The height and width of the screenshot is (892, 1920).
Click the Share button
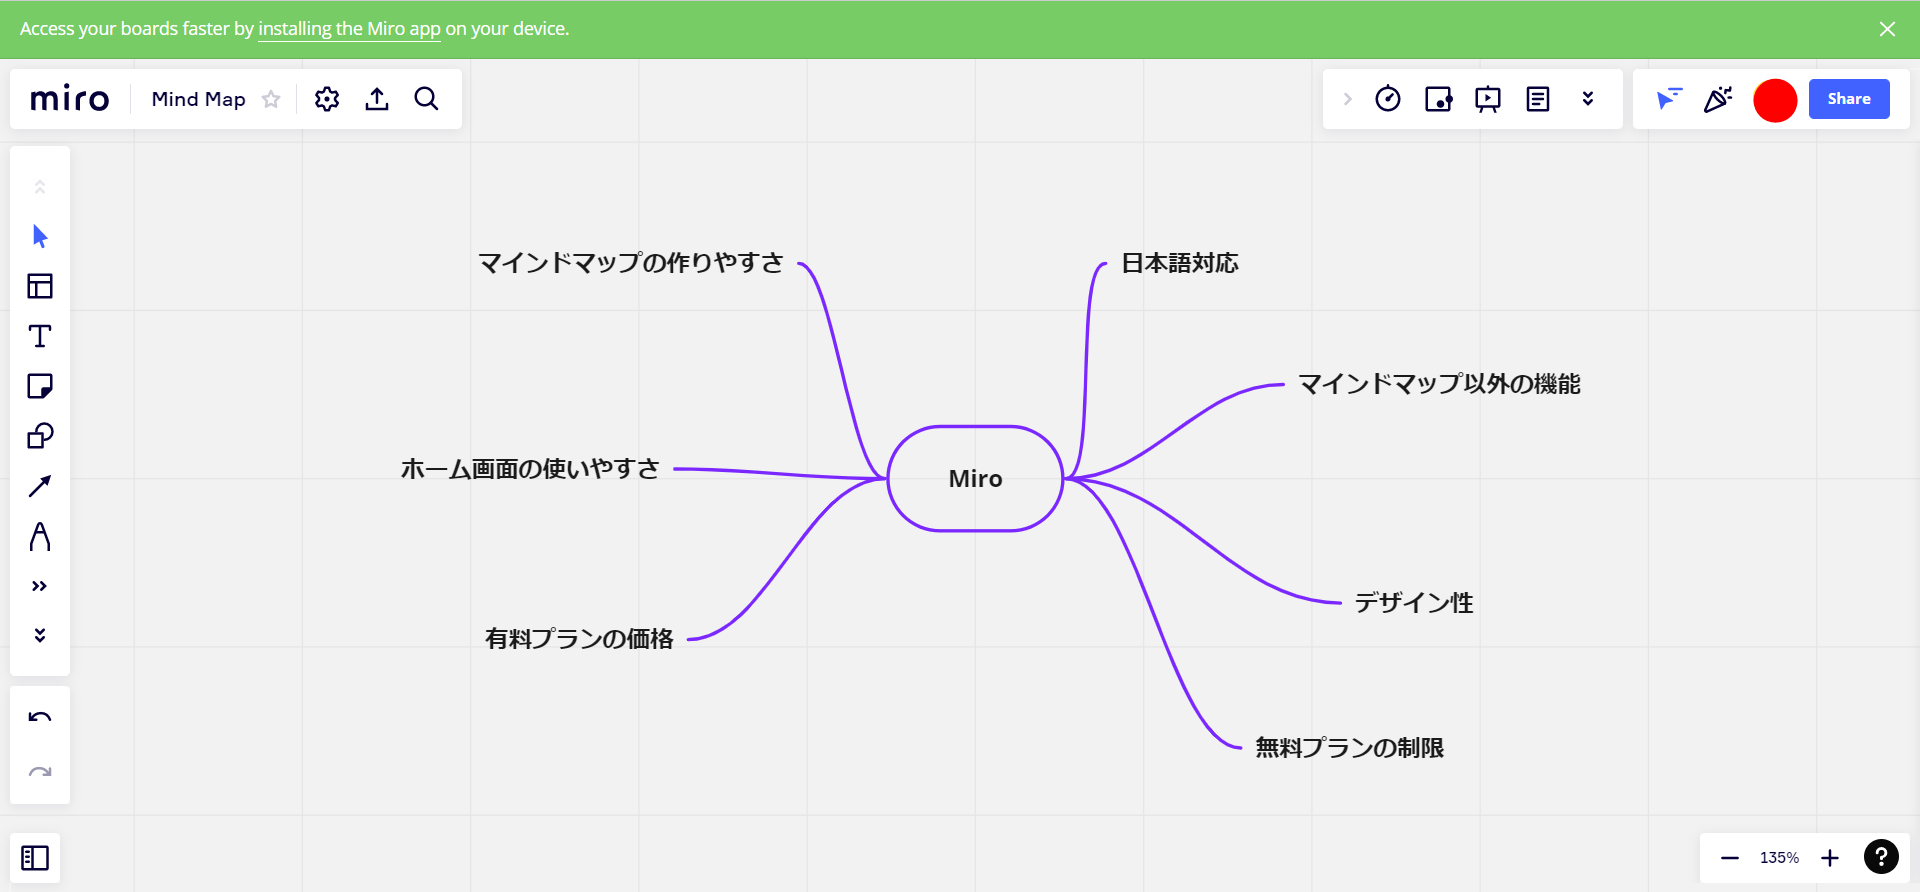point(1849,99)
